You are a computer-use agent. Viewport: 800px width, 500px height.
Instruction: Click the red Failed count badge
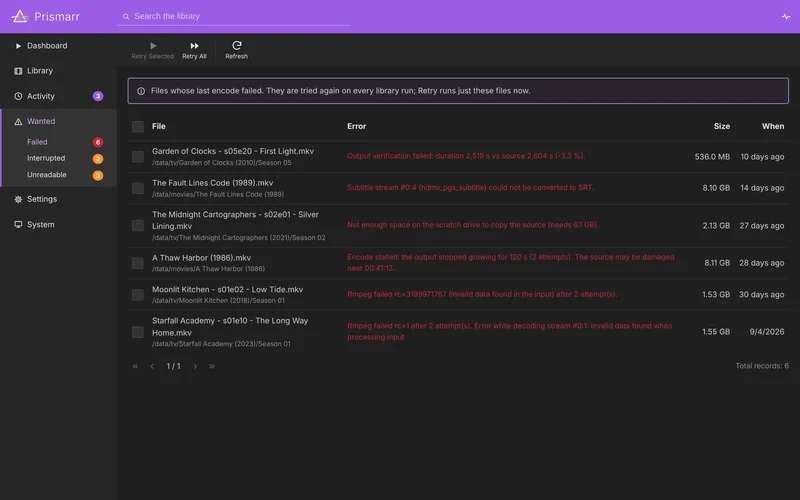pyautogui.click(x=98, y=142)
